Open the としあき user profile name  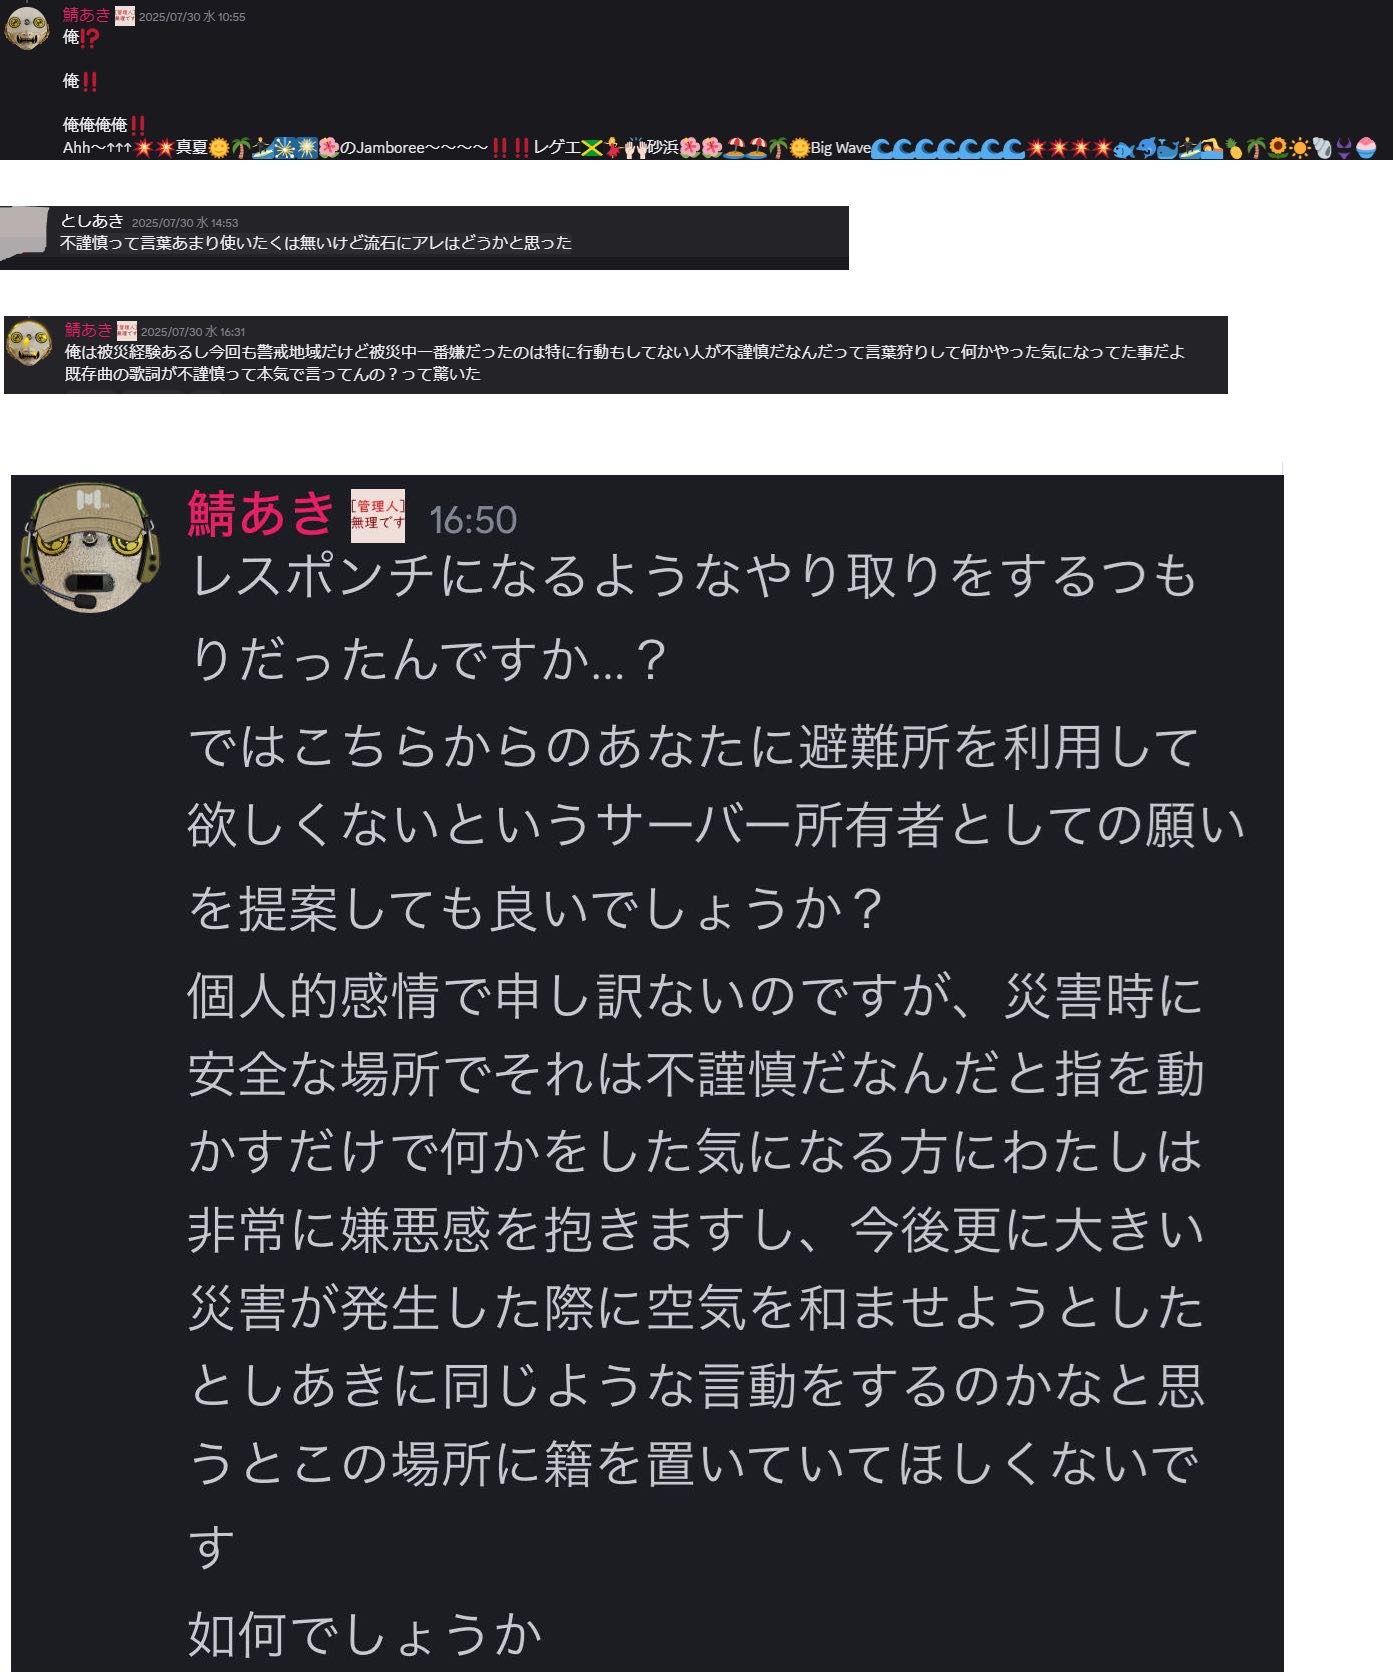point(92,221)
